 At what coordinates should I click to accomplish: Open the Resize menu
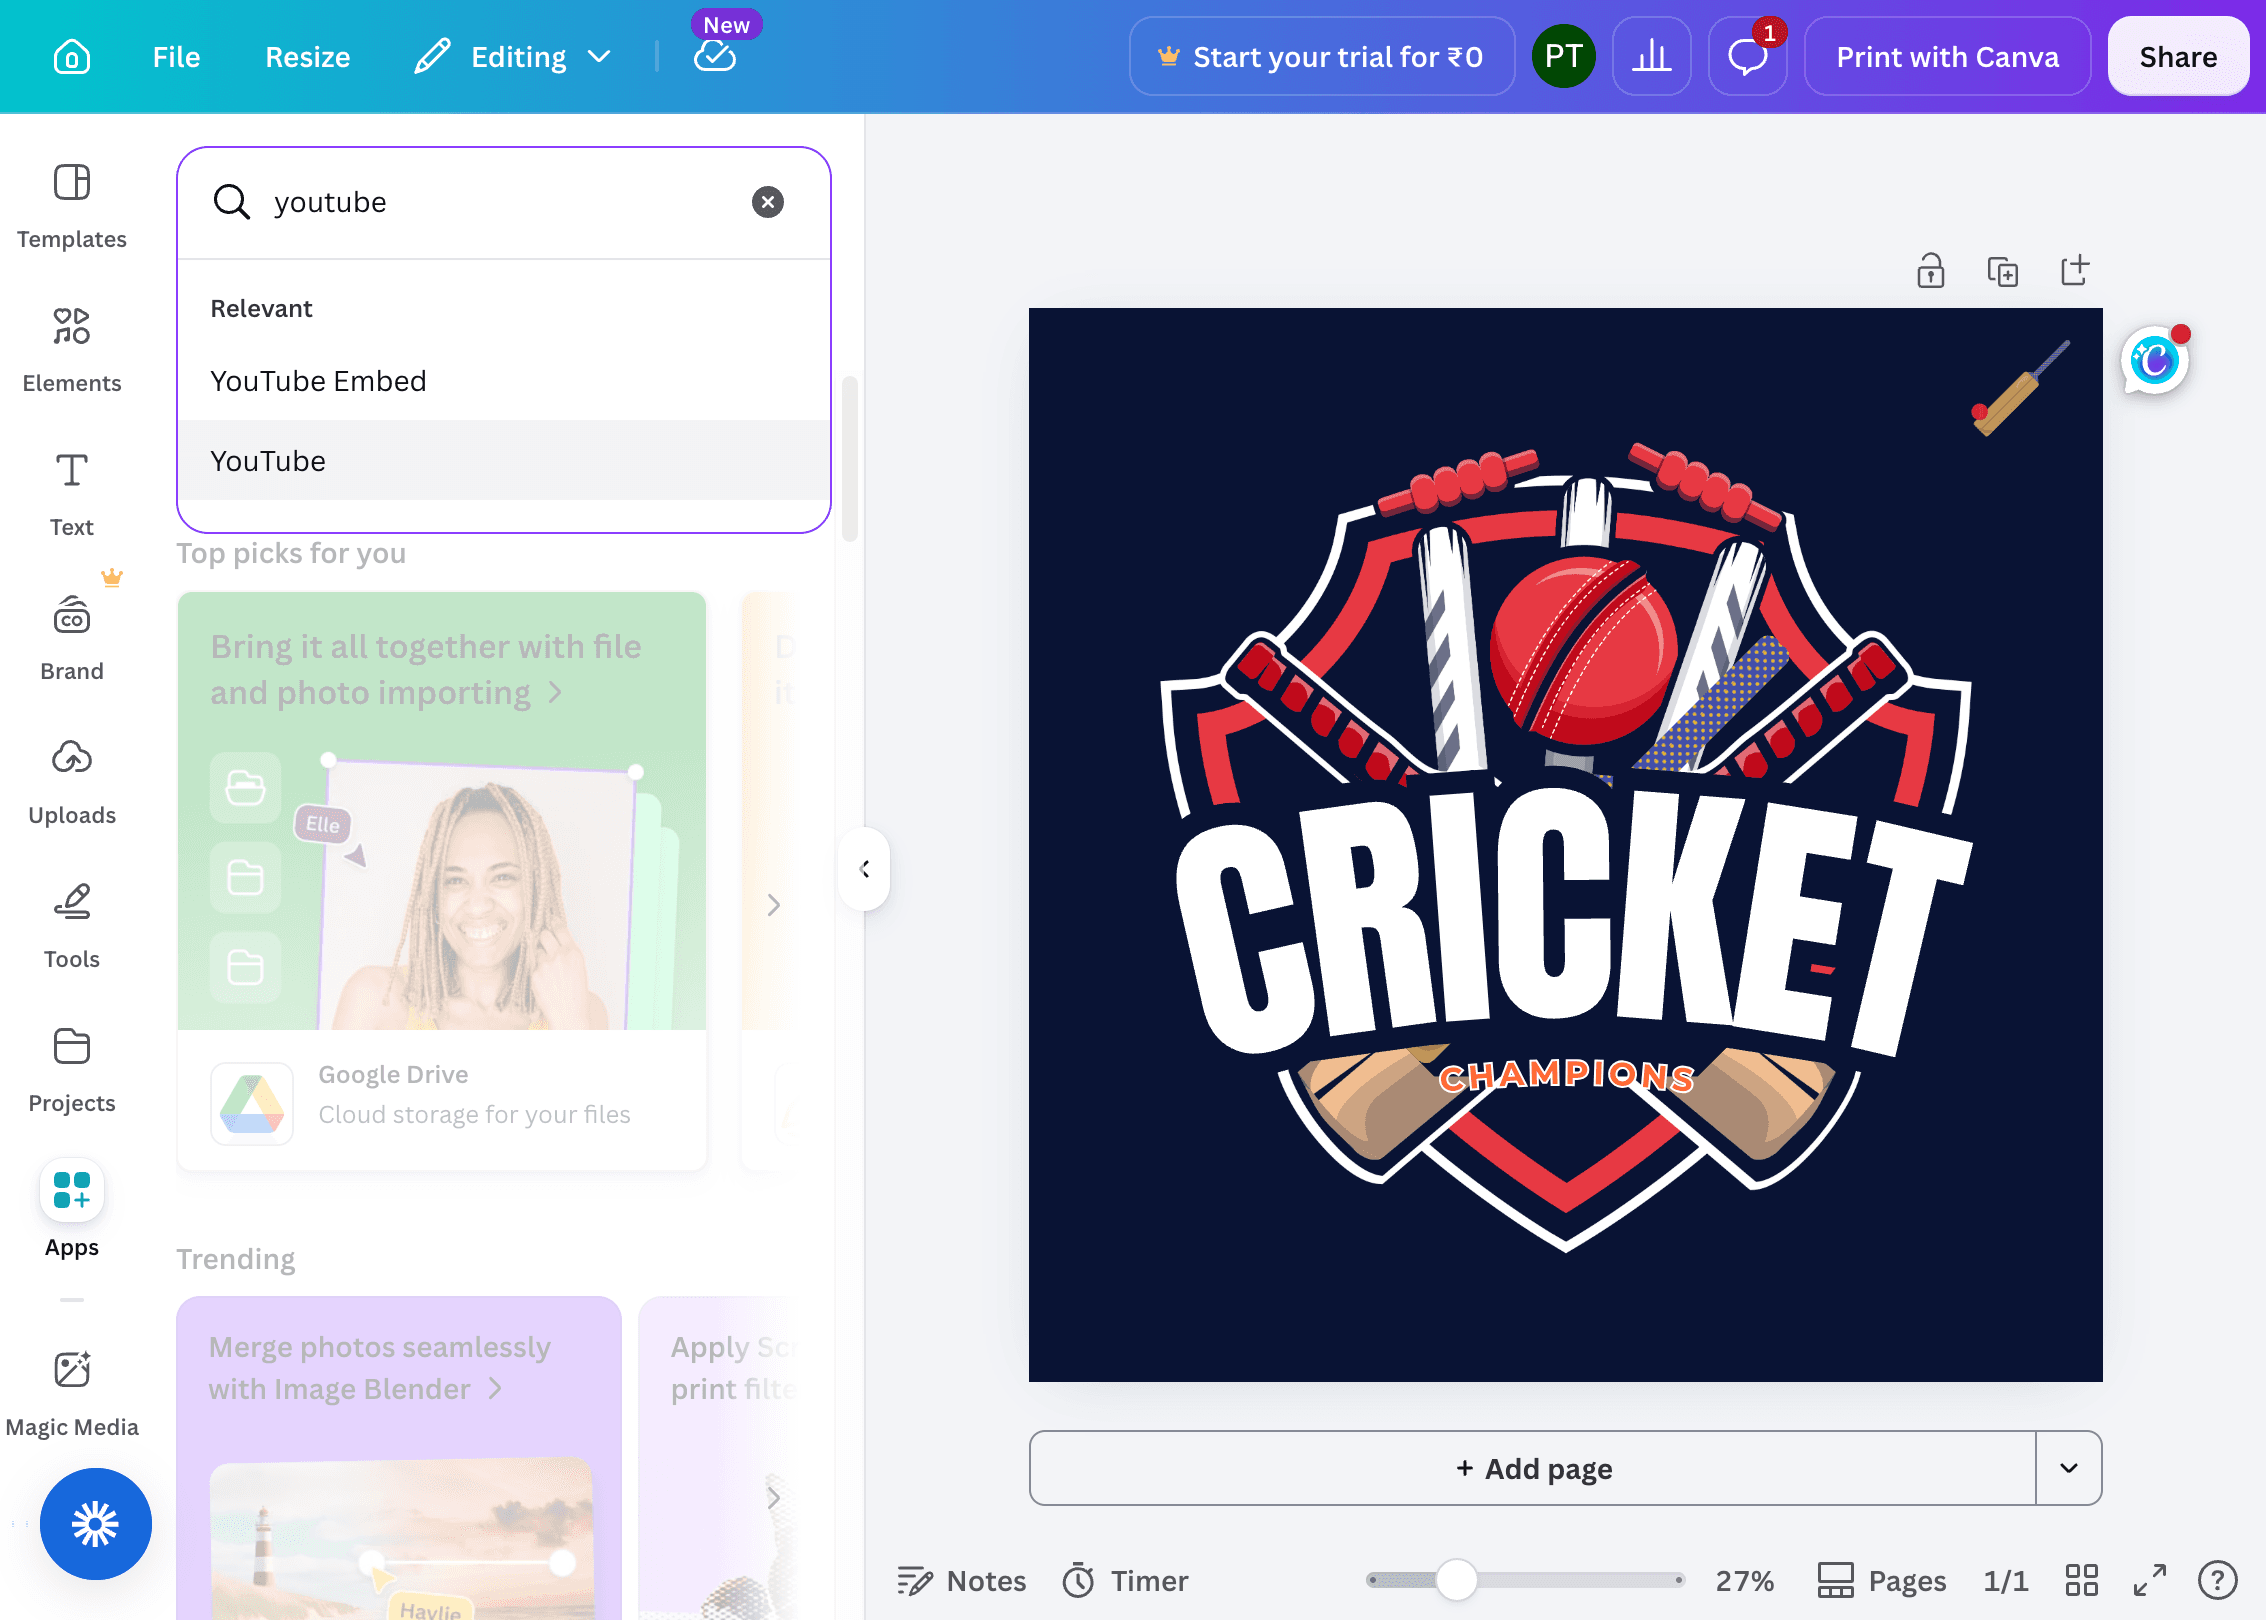tap(308, 57)
